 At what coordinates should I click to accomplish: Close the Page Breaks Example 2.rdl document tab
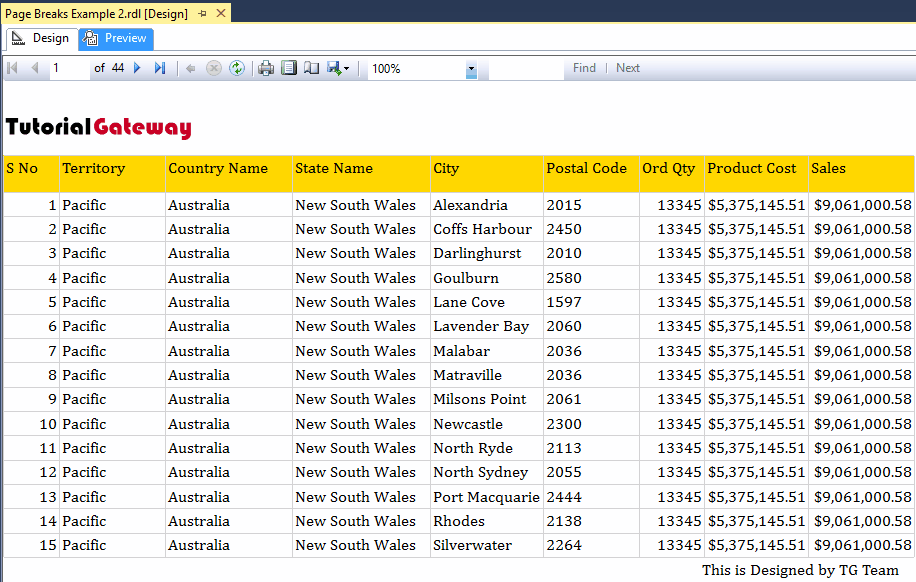(x=221, y=14)
